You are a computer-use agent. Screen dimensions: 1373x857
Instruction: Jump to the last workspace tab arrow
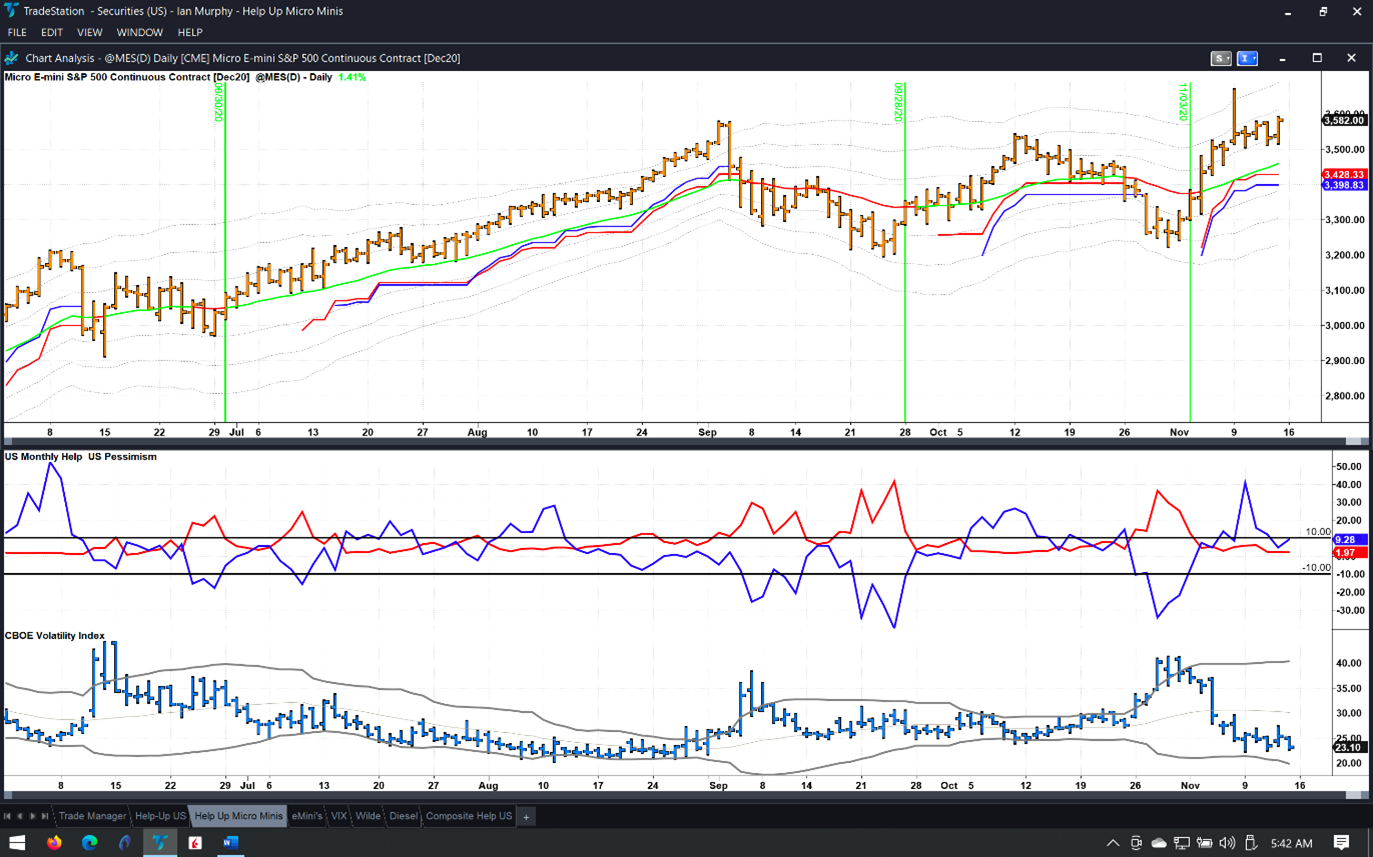(45, 816)
